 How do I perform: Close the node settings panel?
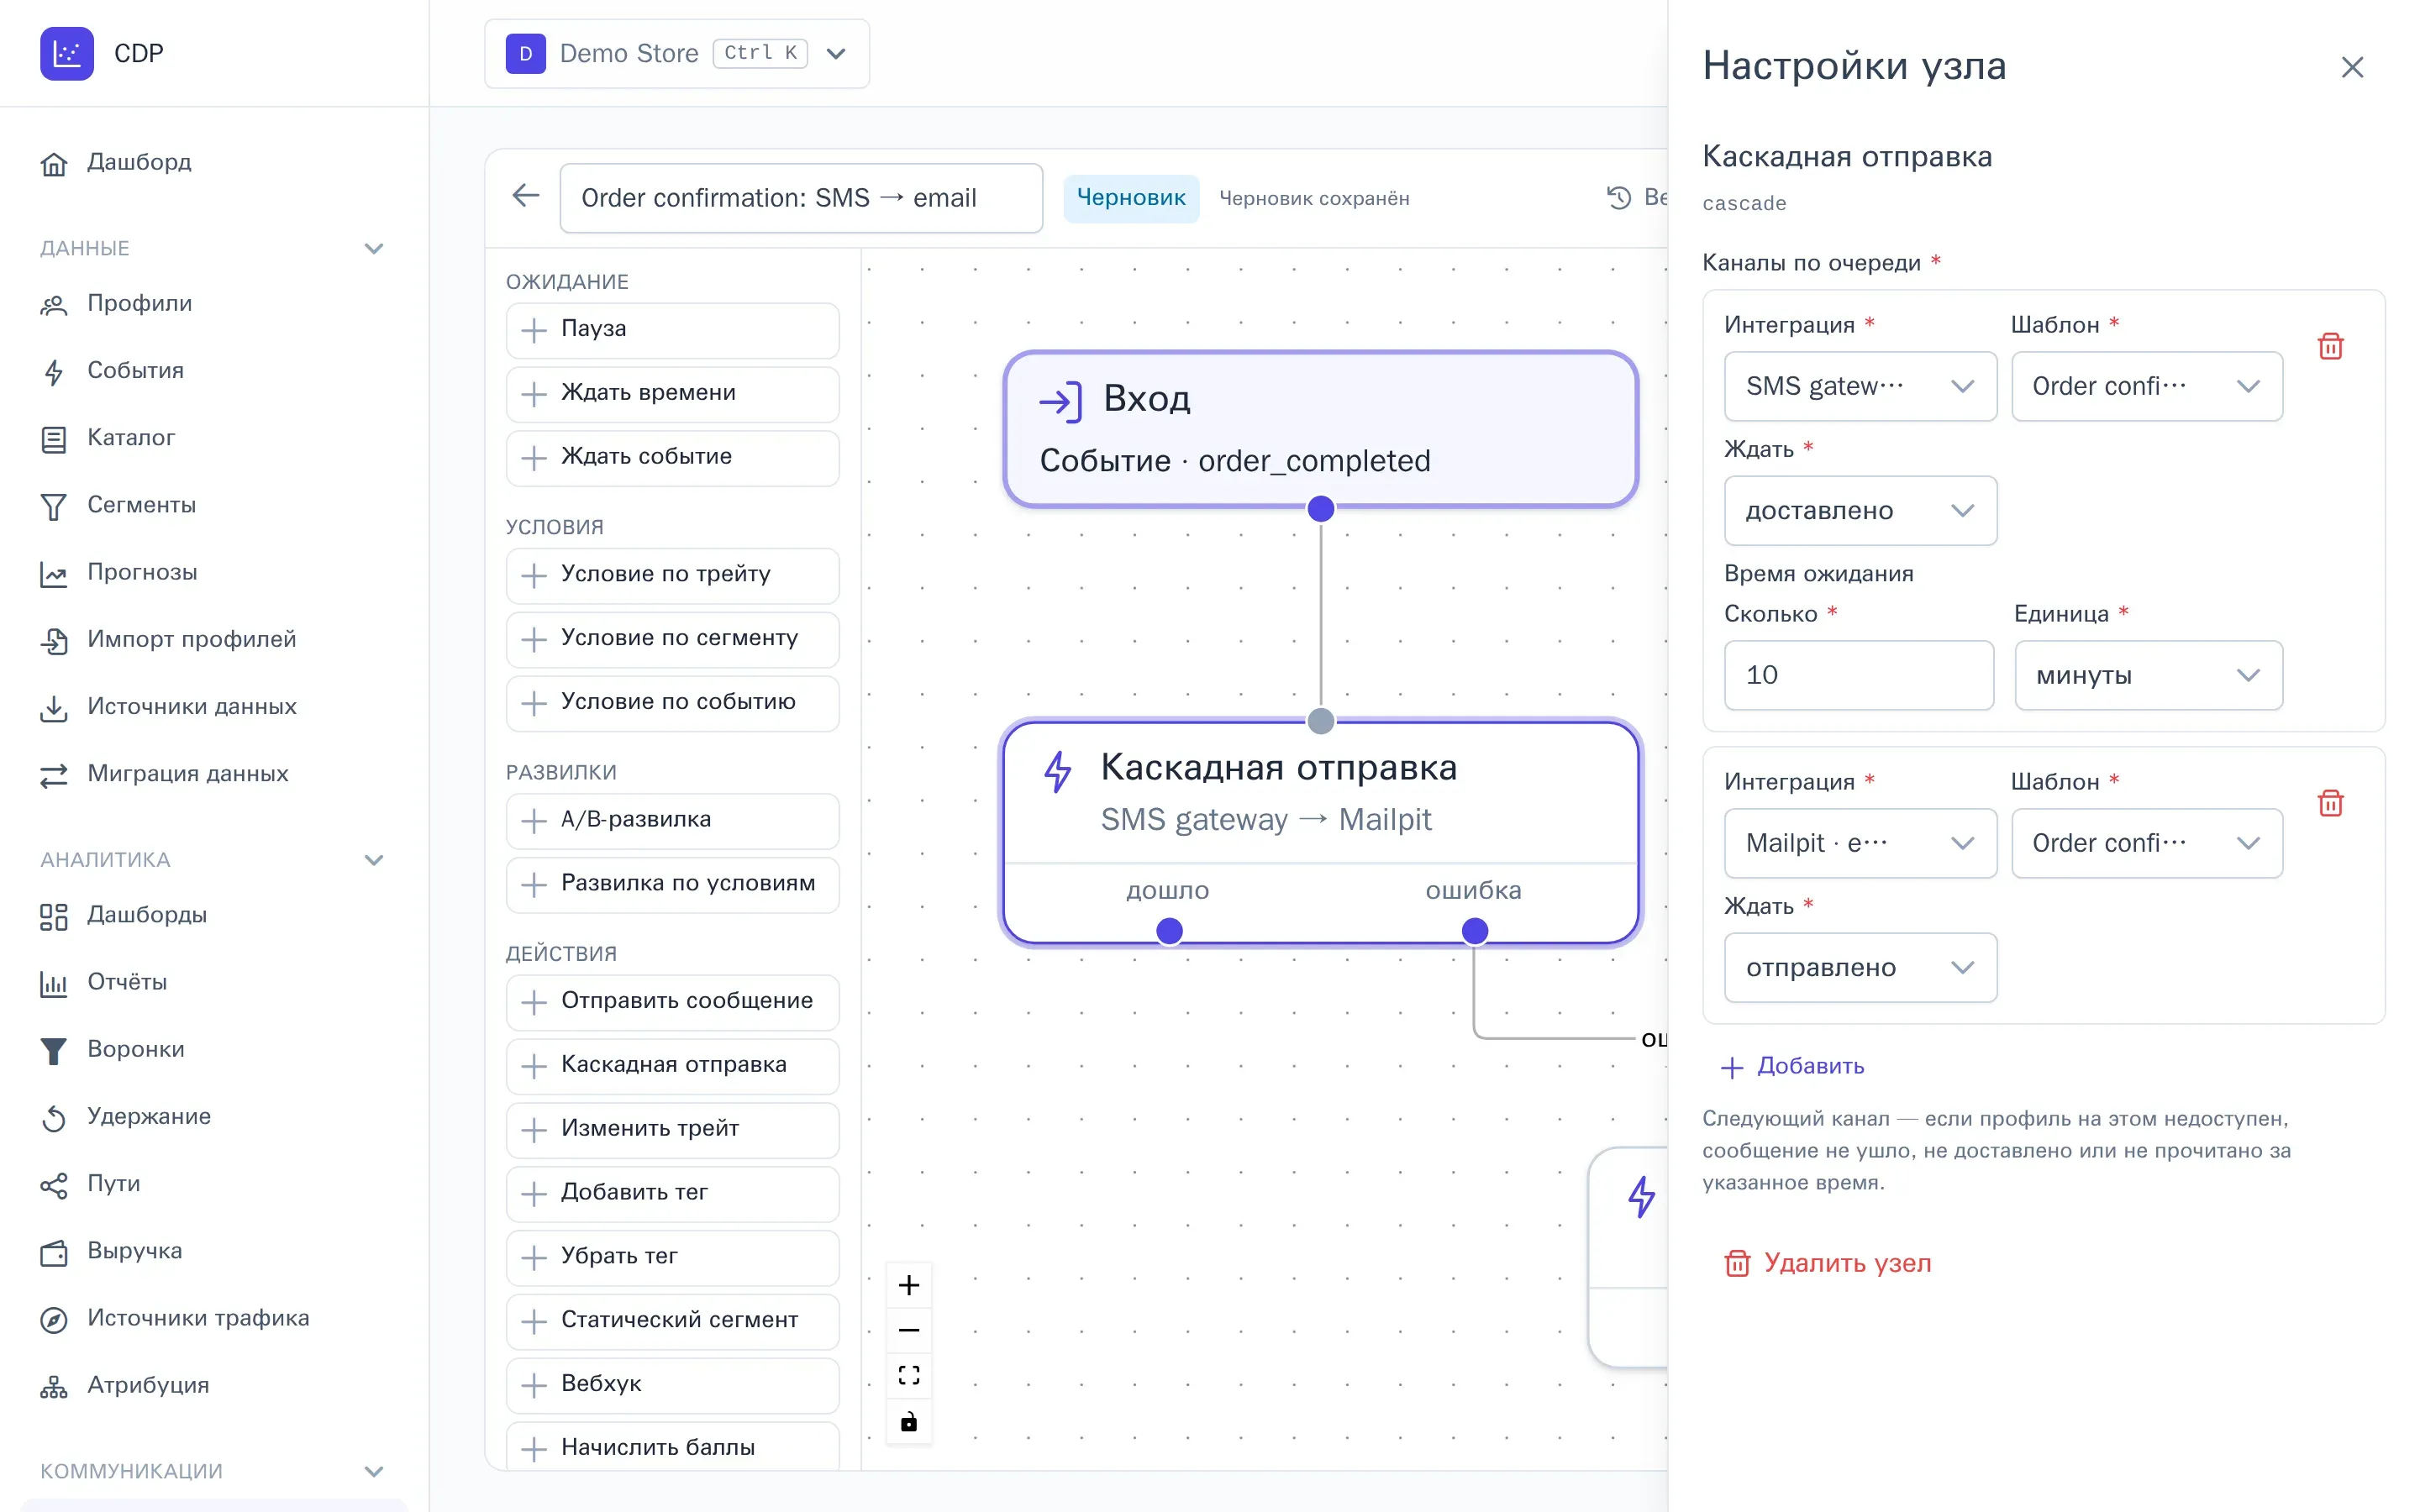point(2352,67)
